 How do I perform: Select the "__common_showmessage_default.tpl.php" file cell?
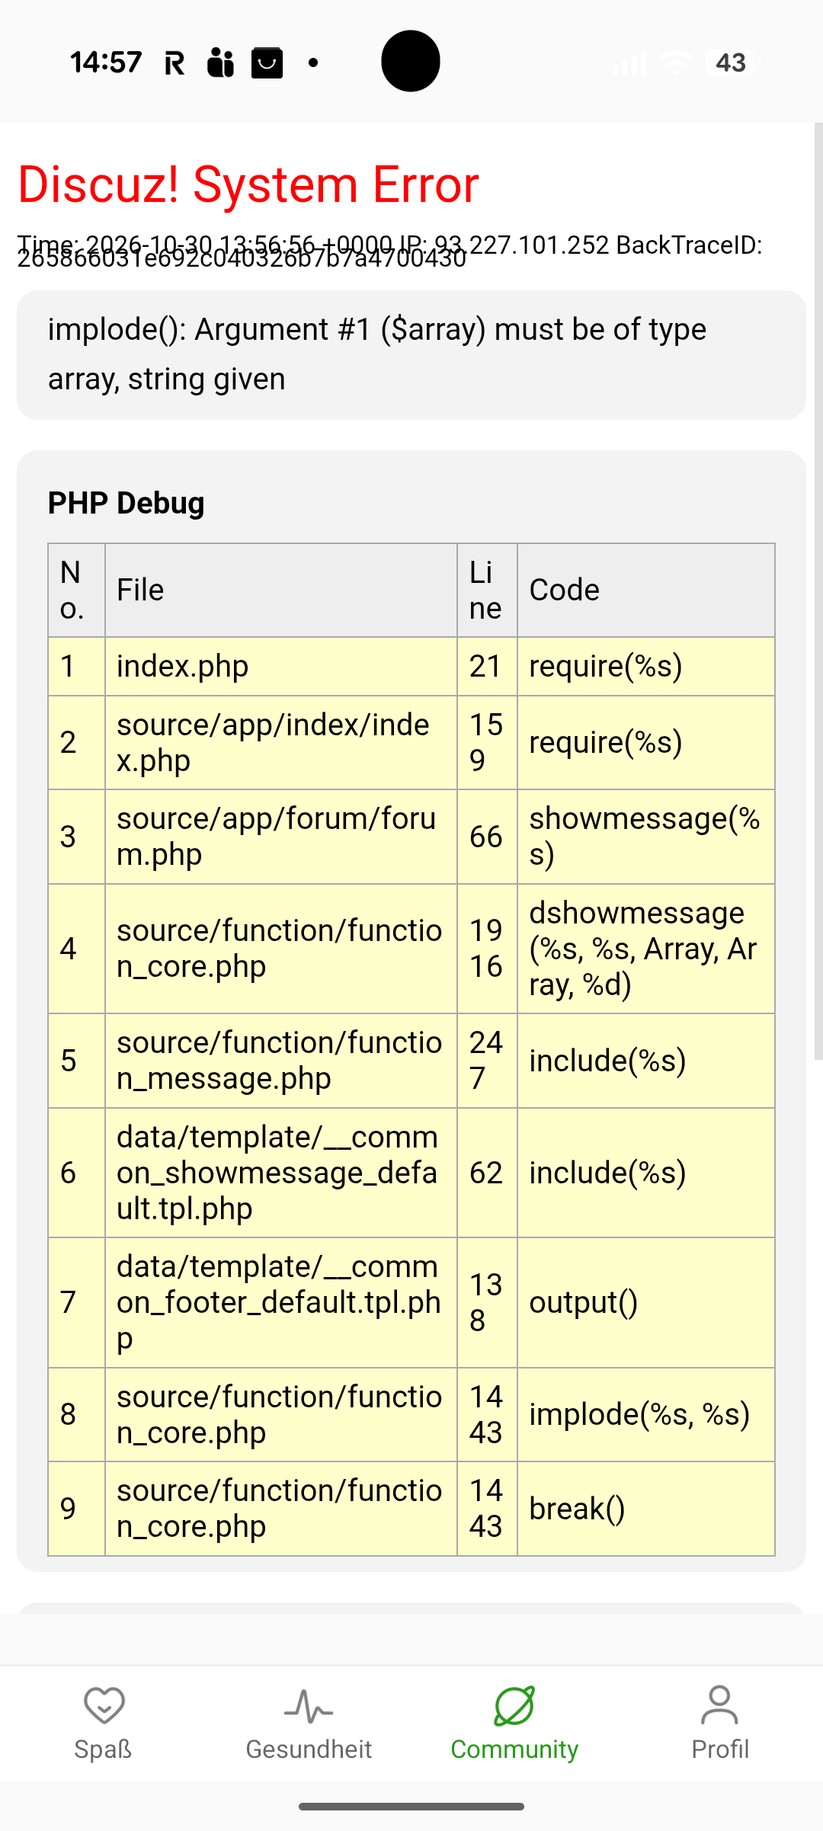[x=281, y=1172]
